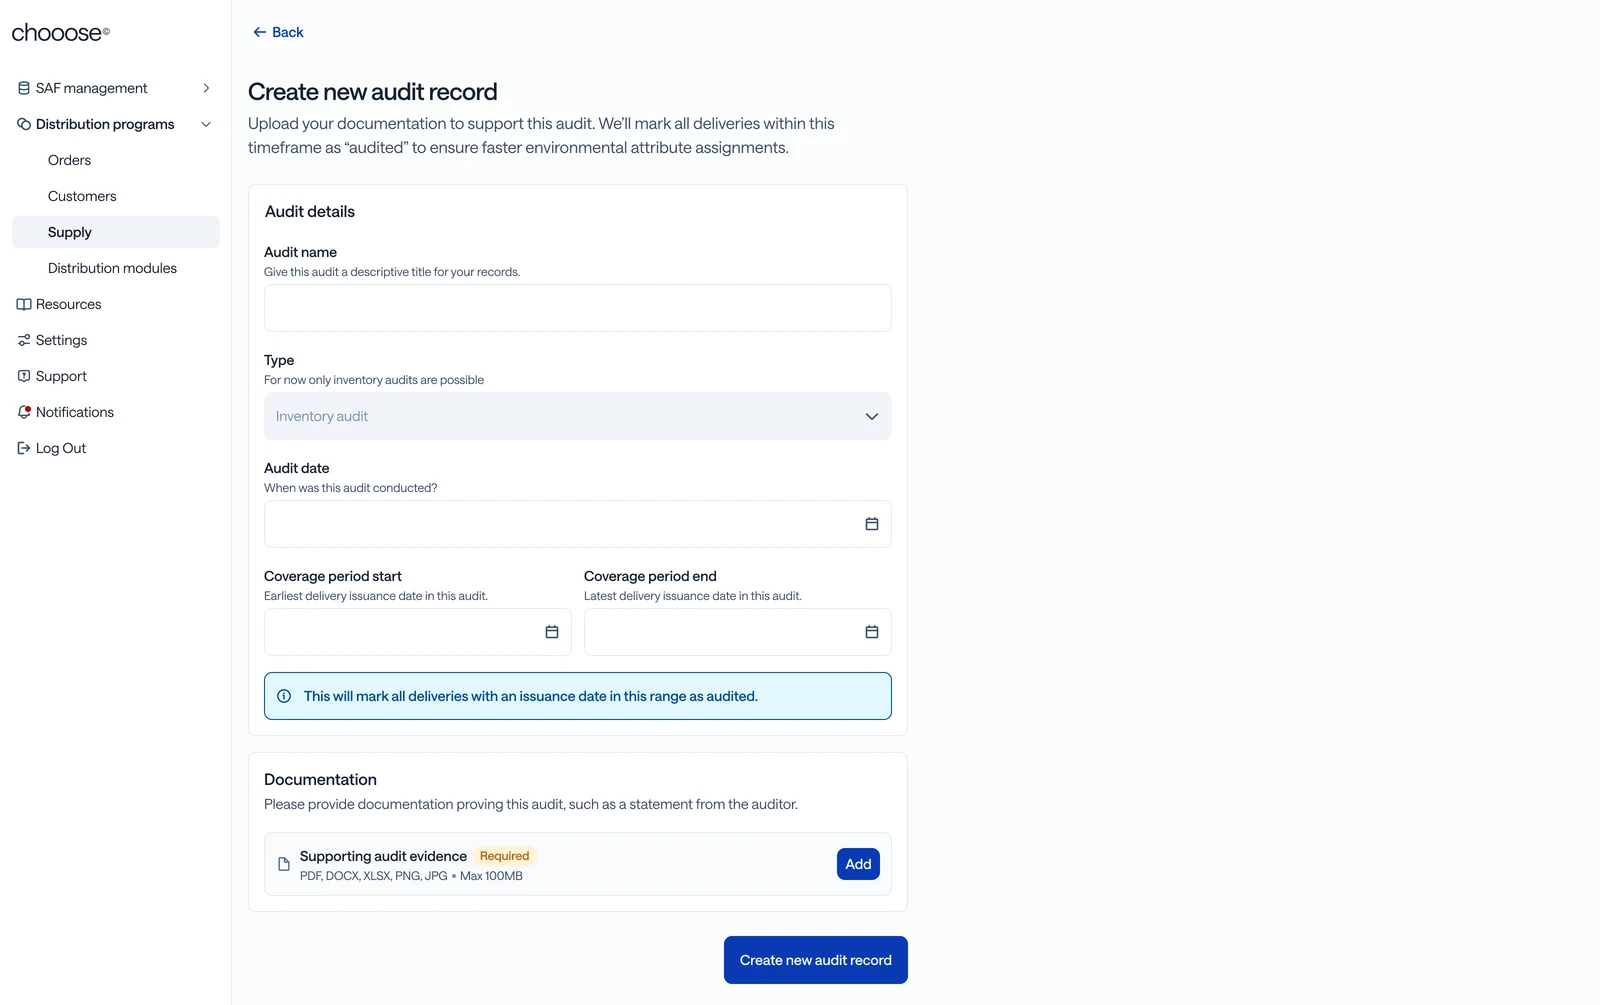Image resolution: width=1600 pixels, height=1005 pixels.
Task: Go Back using the top link
Action: tap(278, 32)
